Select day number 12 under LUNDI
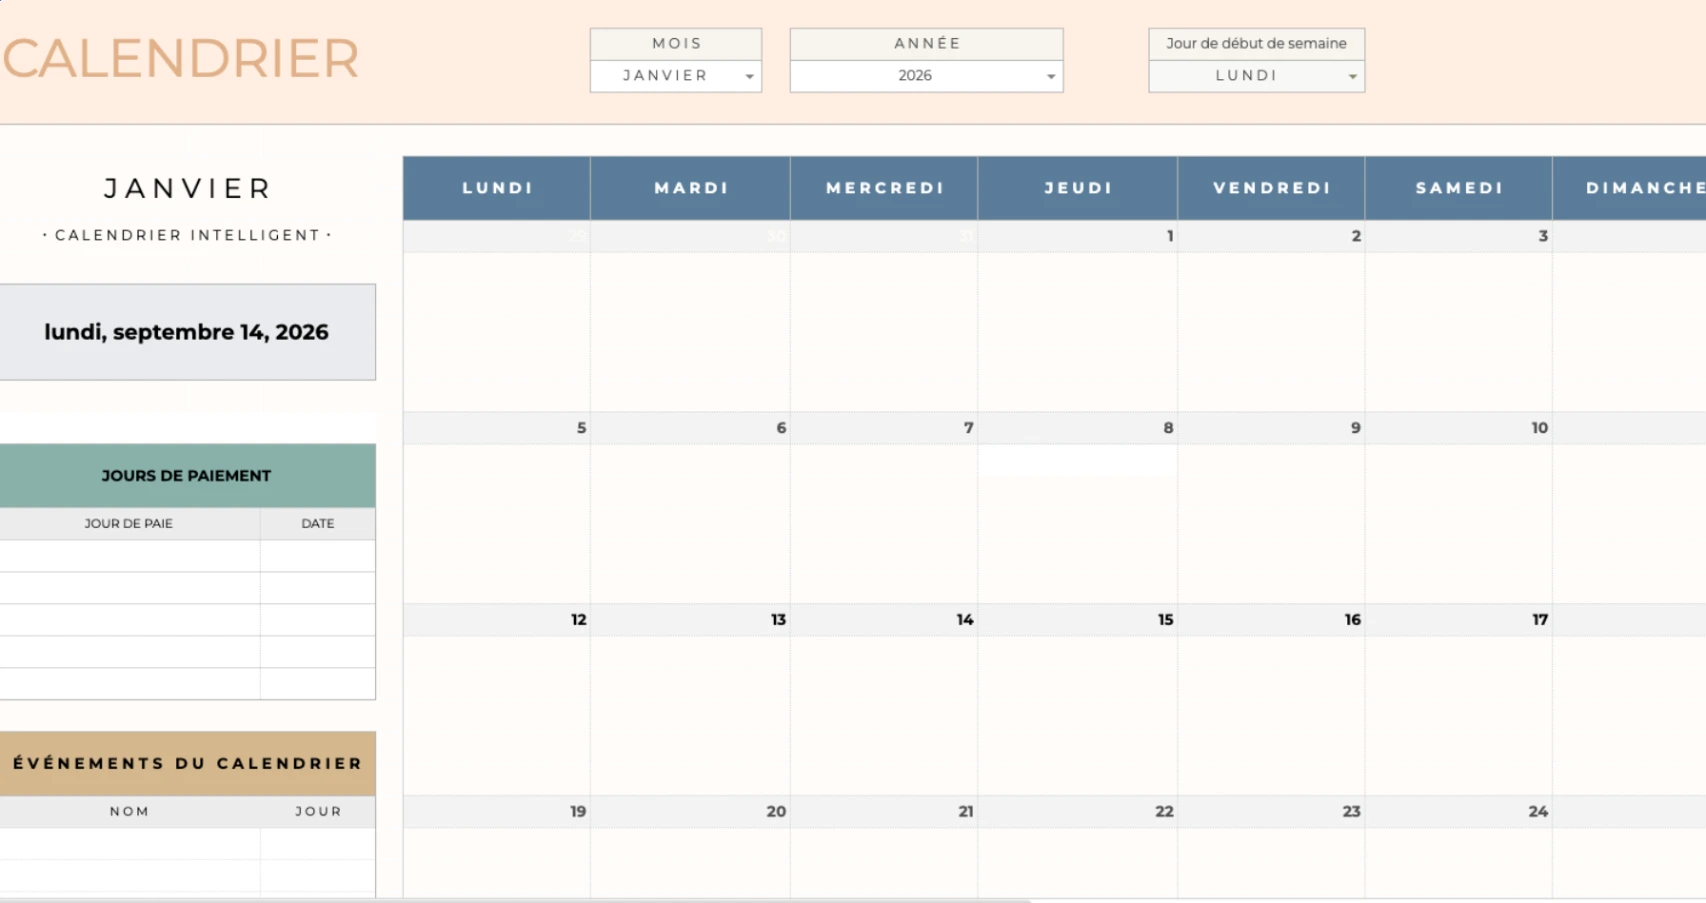Image resolution: width=1706 pixels, height=903 pixels. click(497, 620)
